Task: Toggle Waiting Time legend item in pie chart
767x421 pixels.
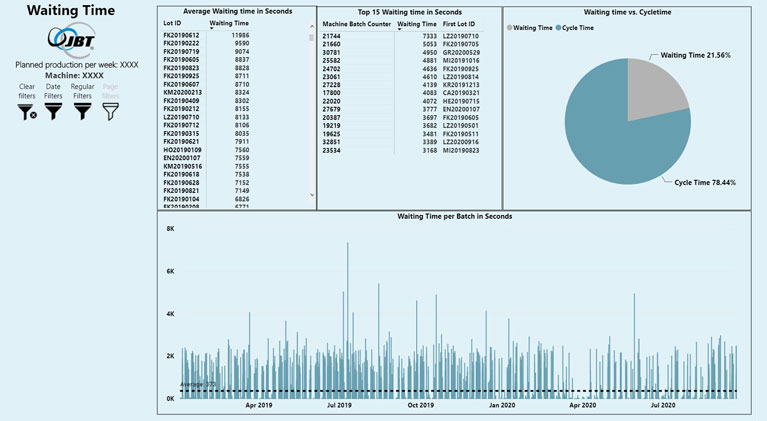Action: pyautogui.click(x=531, y=28)
